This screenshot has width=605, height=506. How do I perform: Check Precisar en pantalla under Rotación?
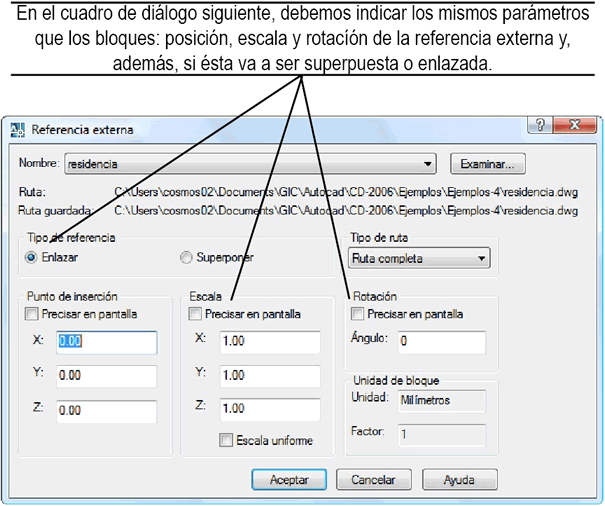[x=357, y=314]
